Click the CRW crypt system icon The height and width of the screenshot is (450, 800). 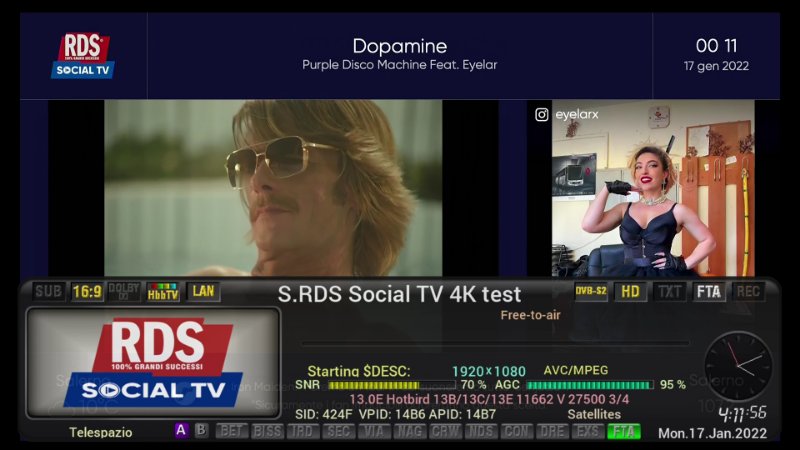445,432
